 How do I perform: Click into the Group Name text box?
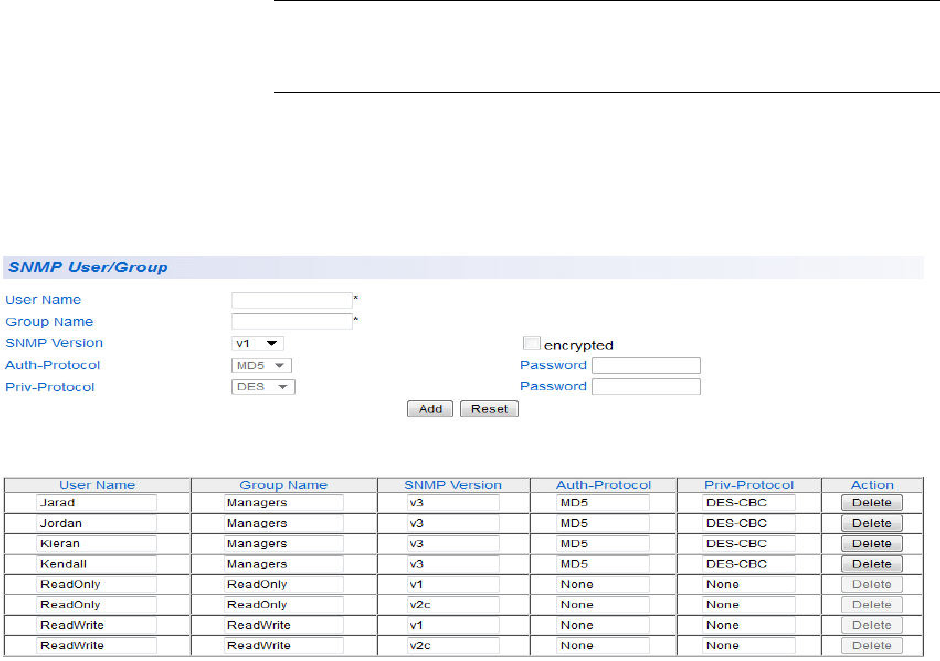(291, 322)
